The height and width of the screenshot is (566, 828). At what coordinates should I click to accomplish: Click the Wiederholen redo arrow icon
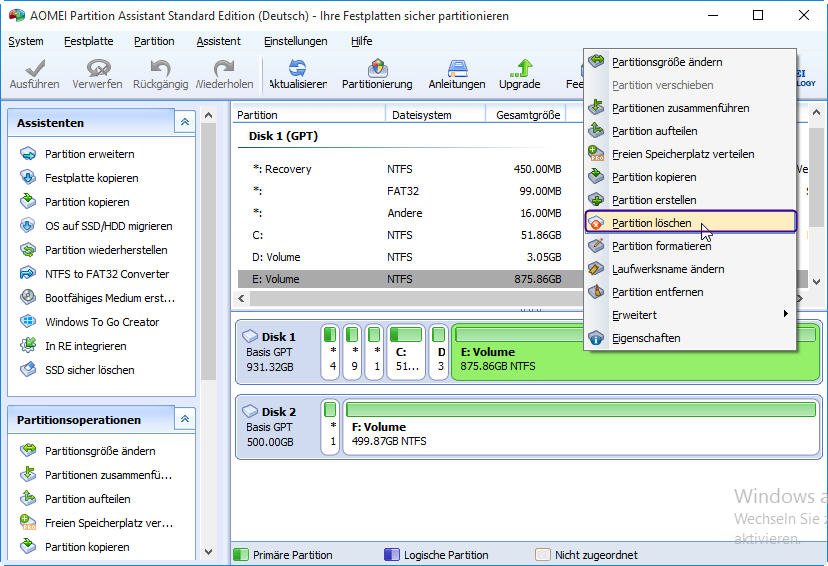coord(224,69)
